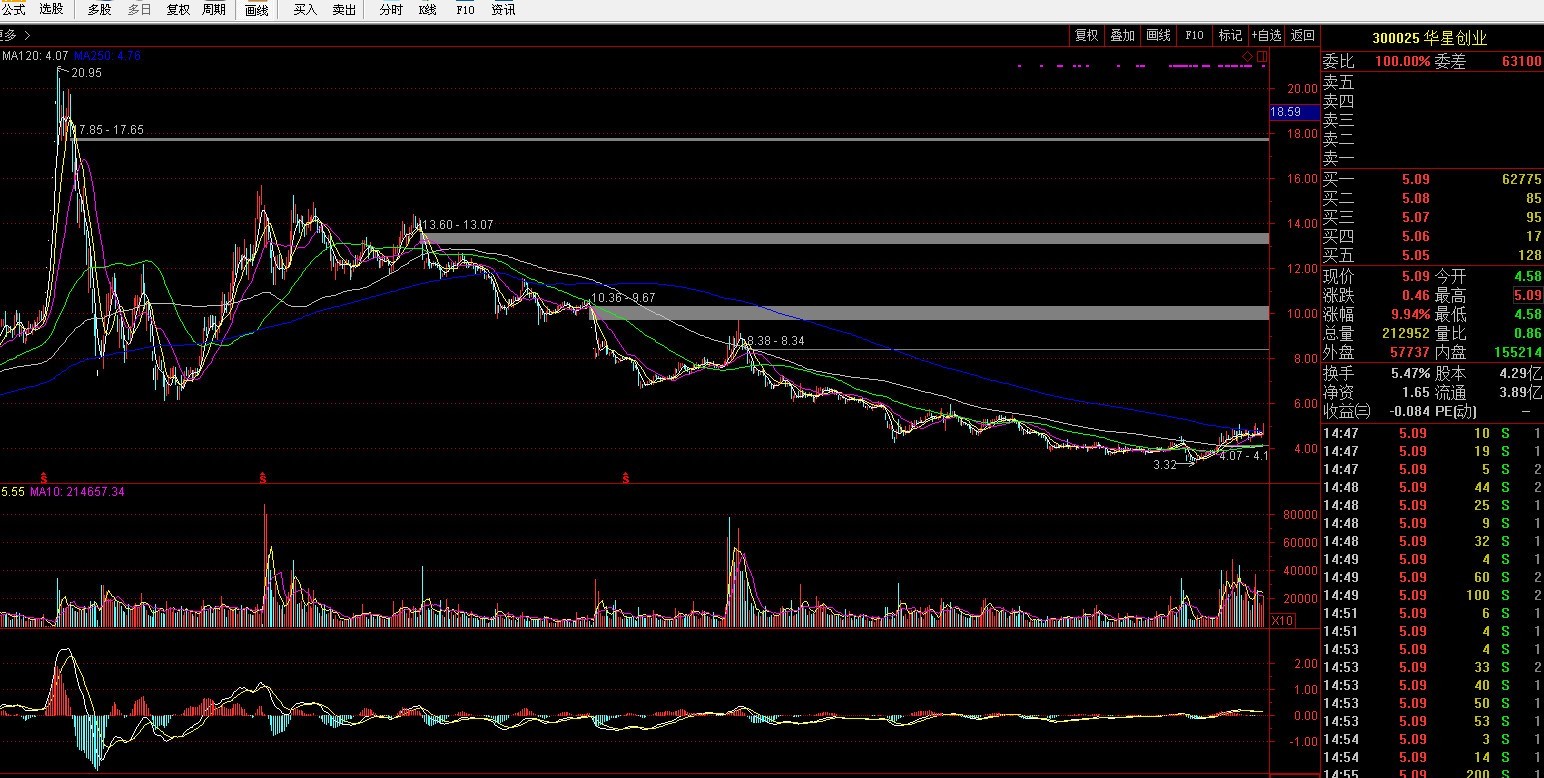Click the first red S marker under chart
Screen dimensions: 1544x778
(x=43, y=478)
